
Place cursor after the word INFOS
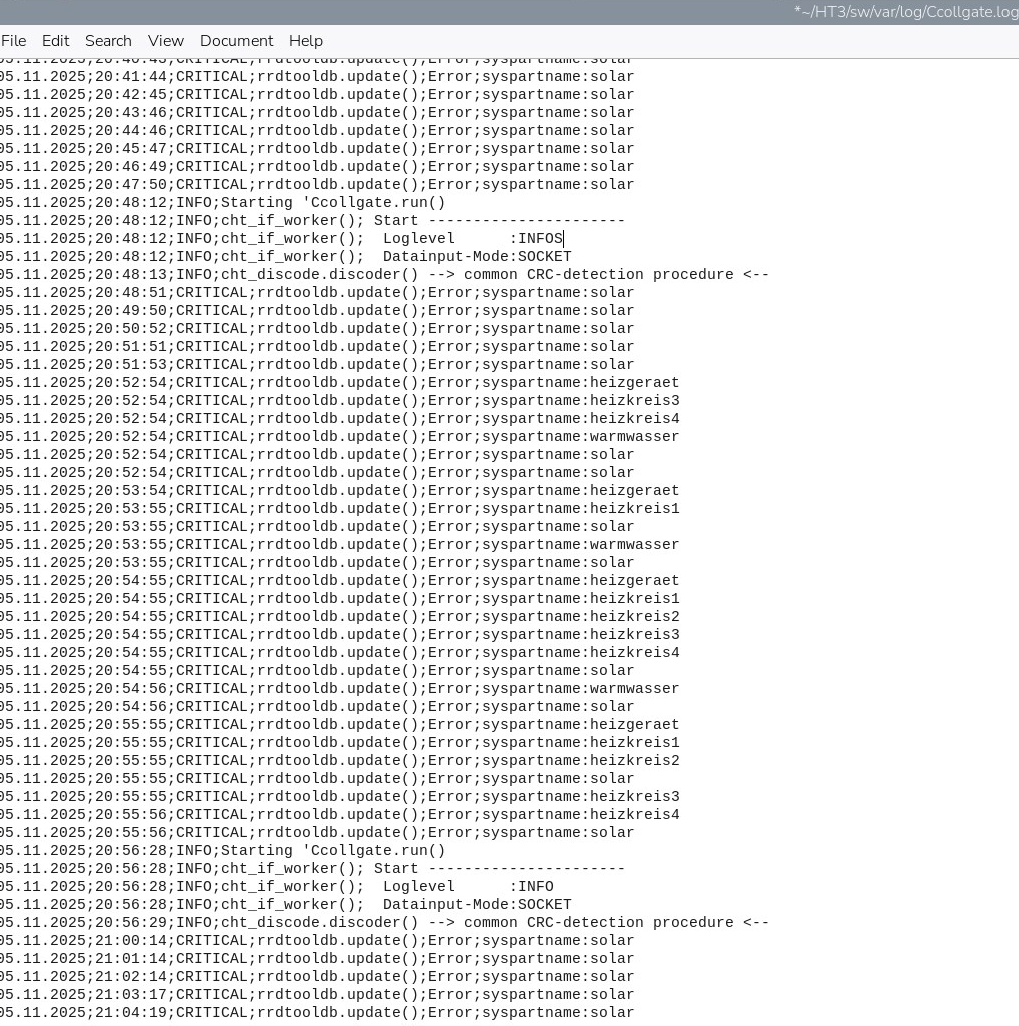pyautogui.click(x=564, y=239)
